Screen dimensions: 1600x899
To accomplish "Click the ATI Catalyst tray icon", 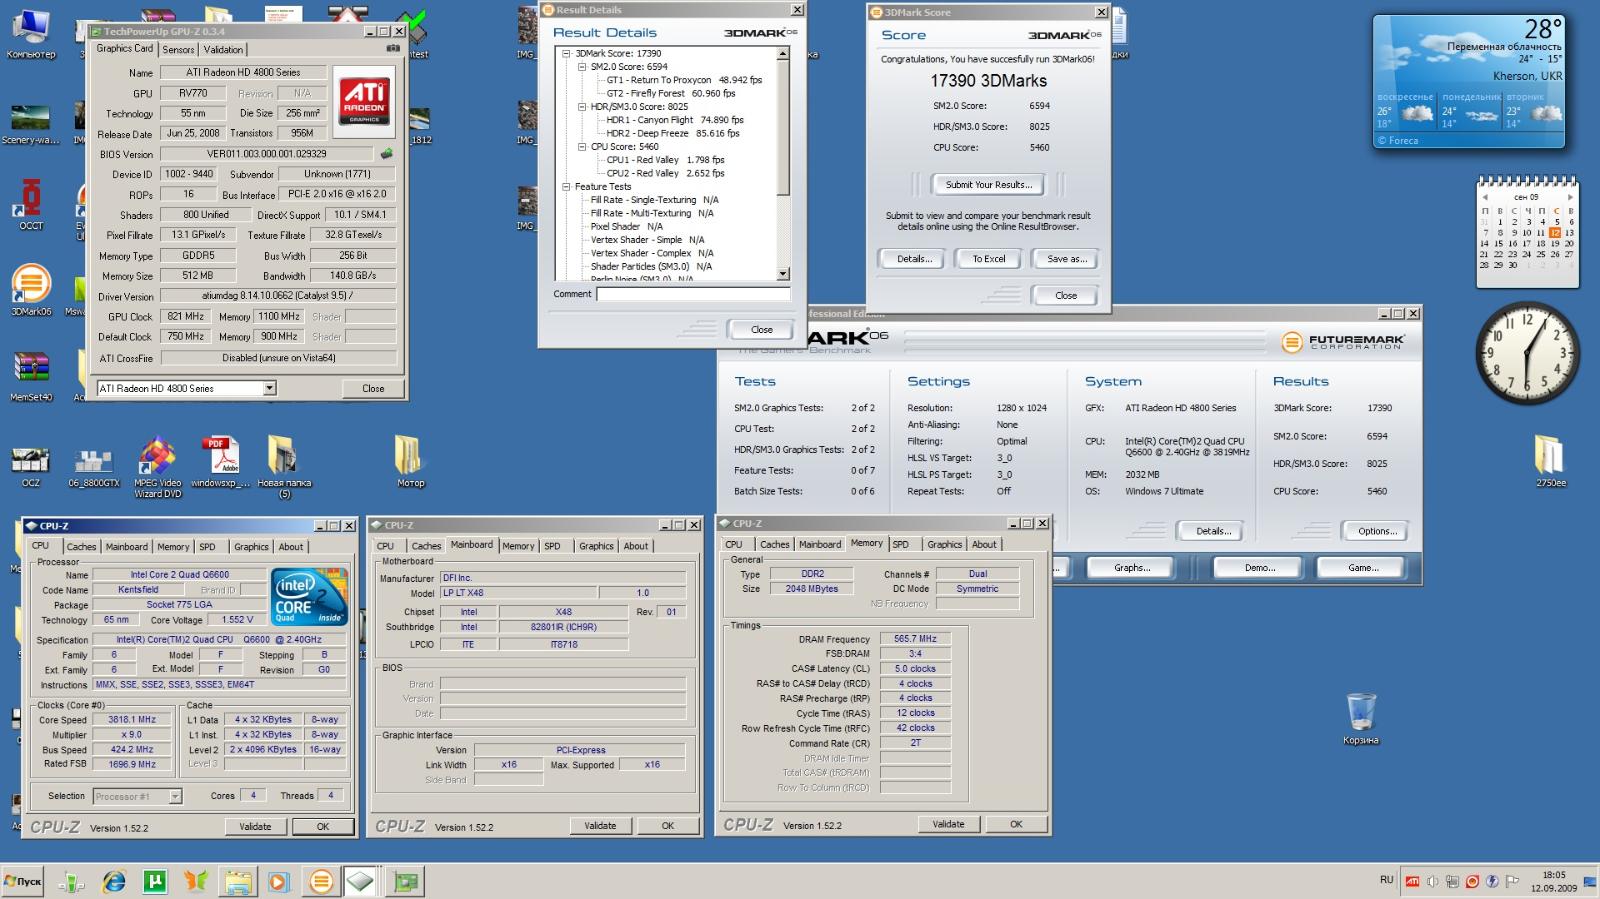I will [1413, 881].
